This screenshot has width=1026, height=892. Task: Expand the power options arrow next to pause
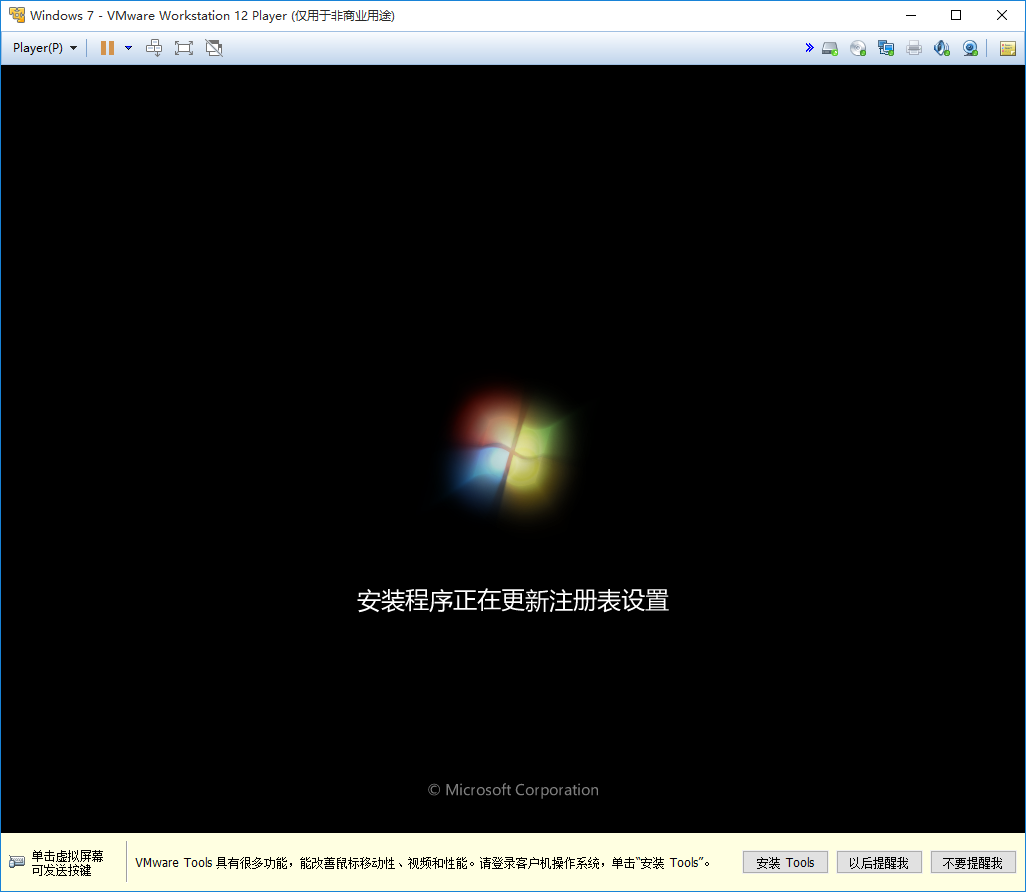128,48
